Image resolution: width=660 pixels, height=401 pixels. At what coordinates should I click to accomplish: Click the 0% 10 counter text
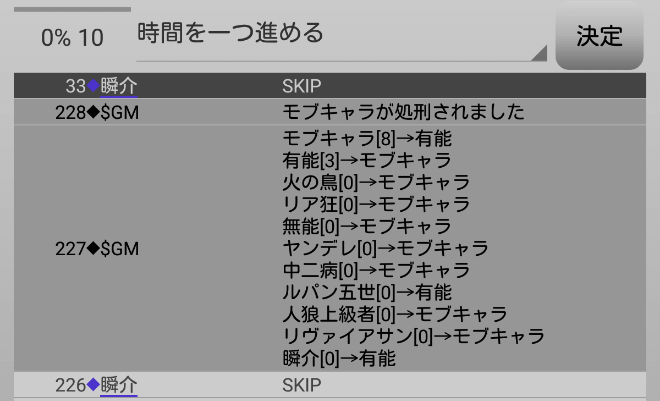tap(71, 38)
